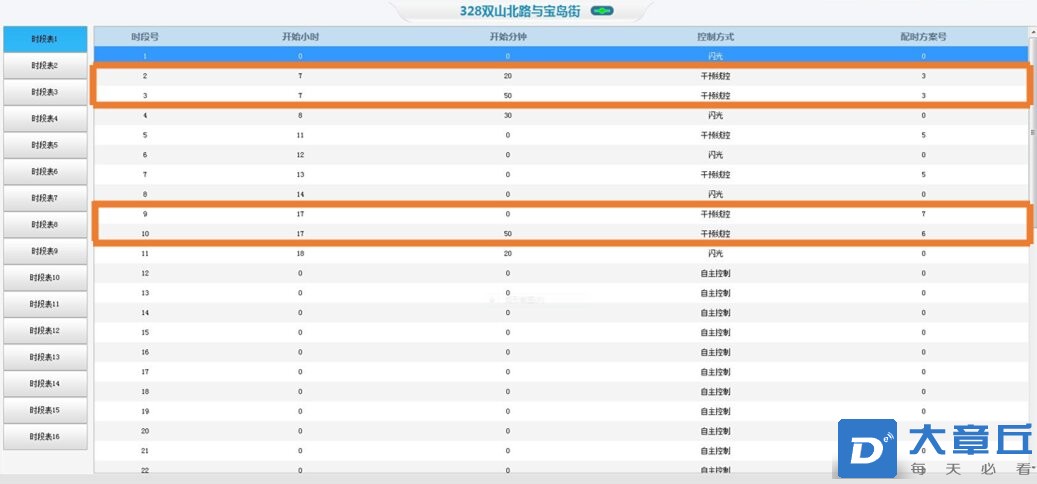Open the 时段表4 tab
The width and height of the screenshot is (1037, 484).
click(45, 118)
